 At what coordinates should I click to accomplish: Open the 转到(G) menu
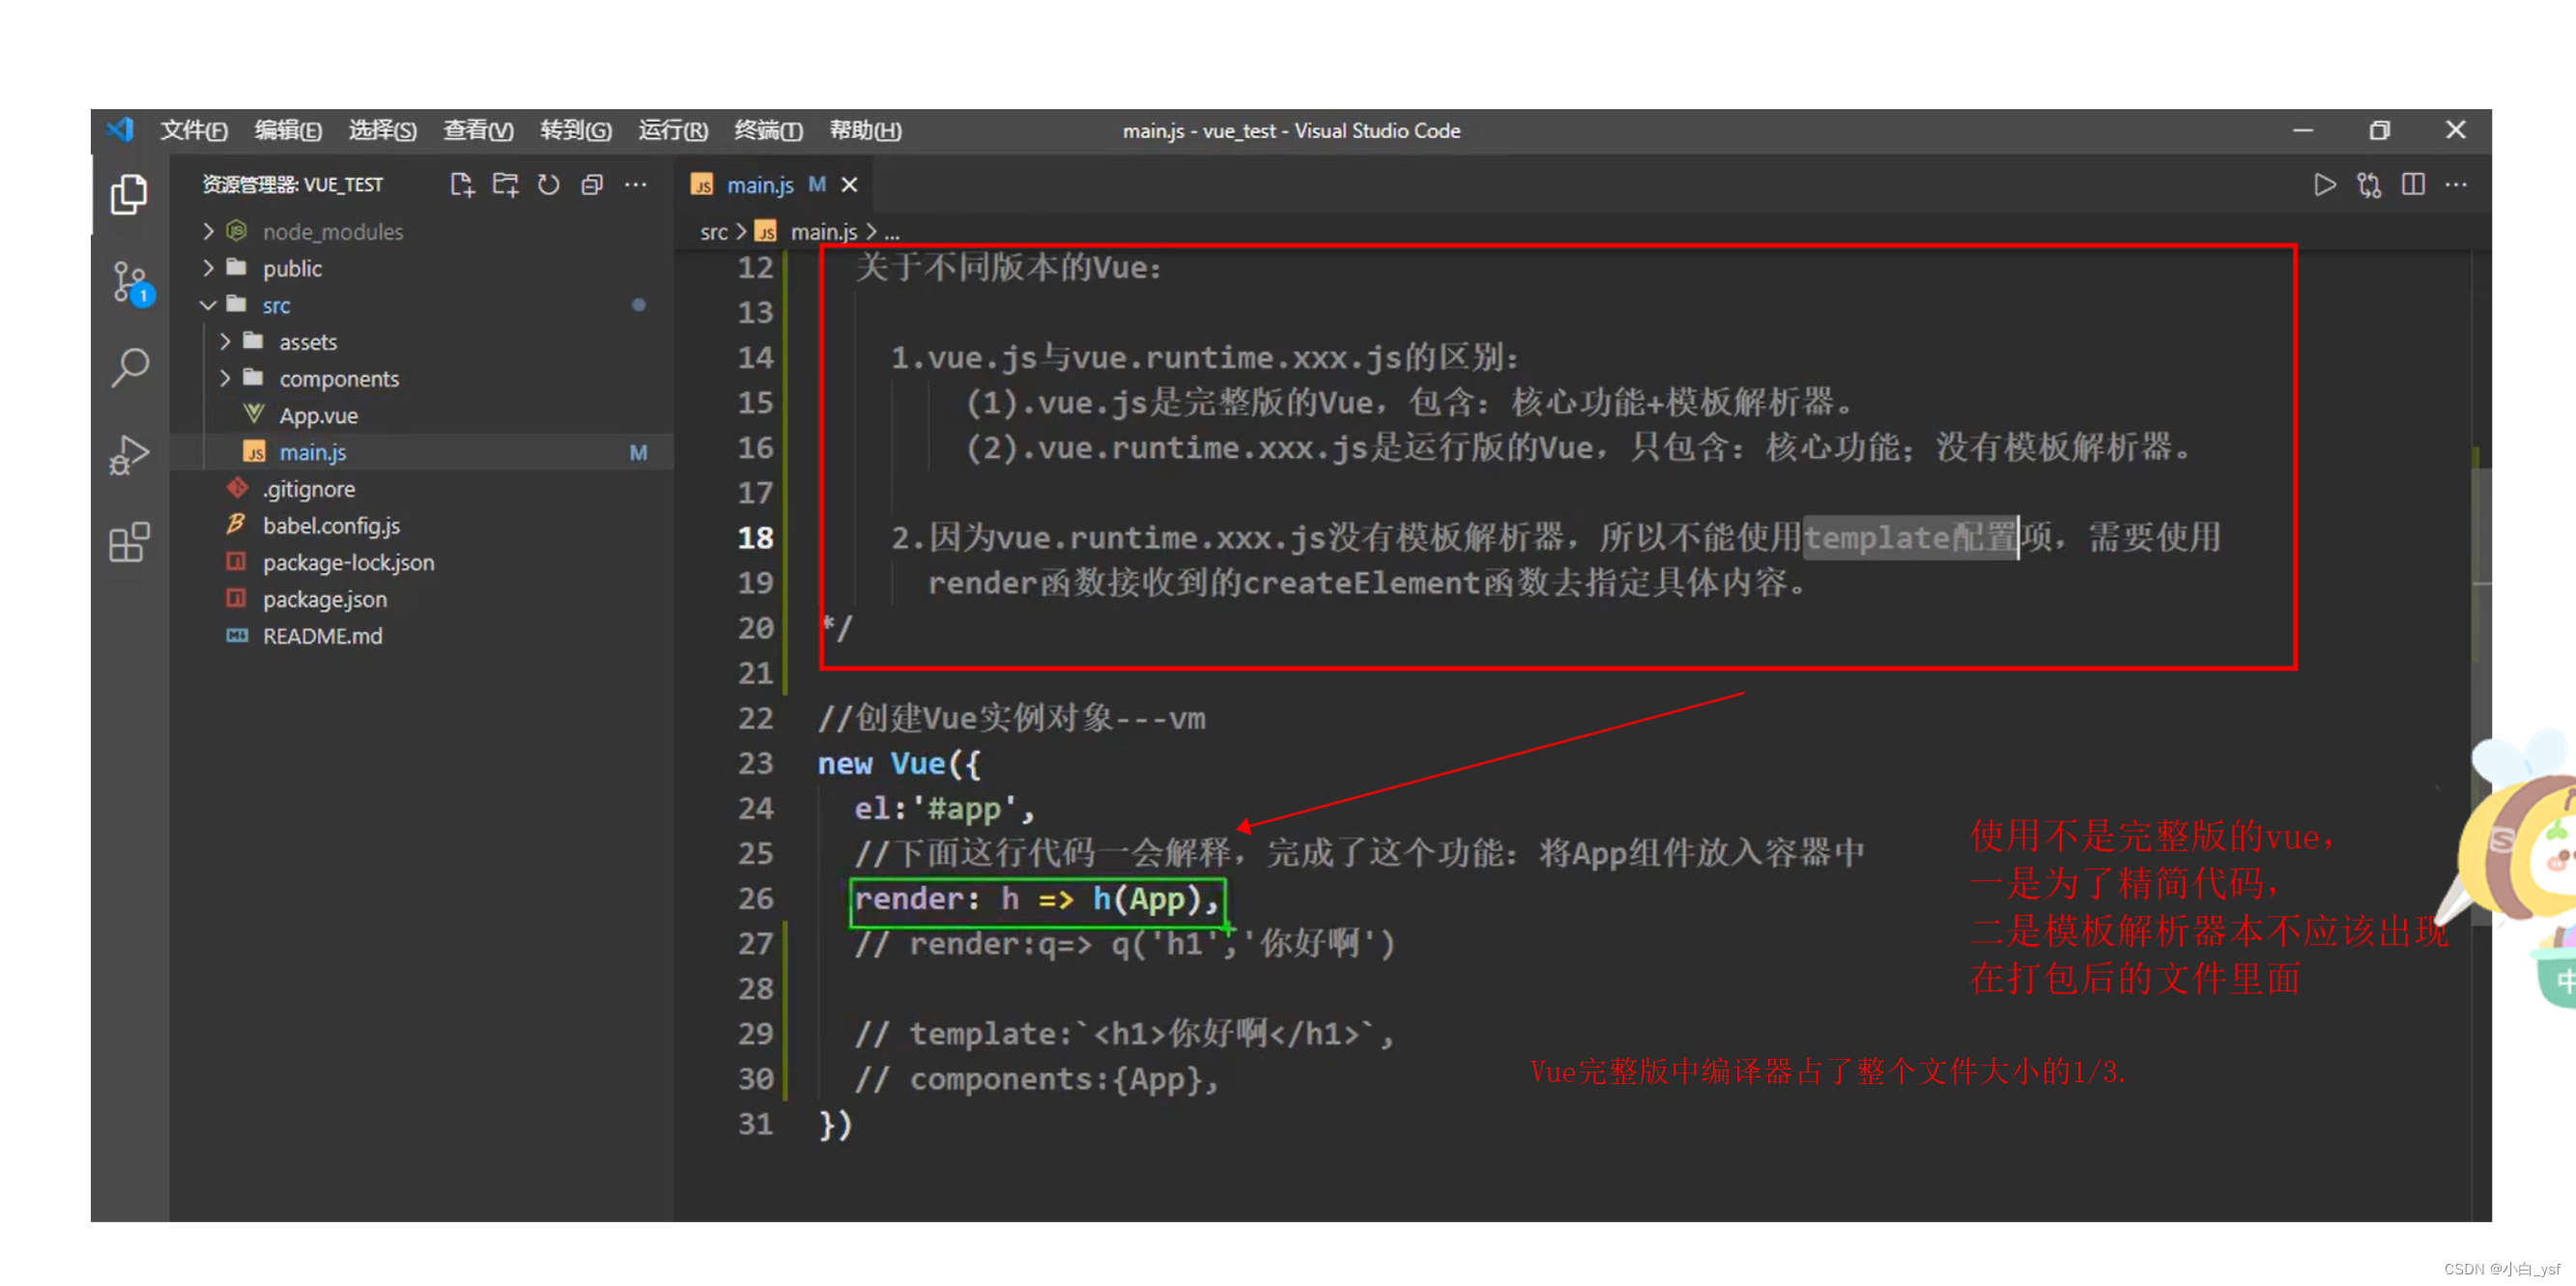pyautogui.click(x=576, y=130)
